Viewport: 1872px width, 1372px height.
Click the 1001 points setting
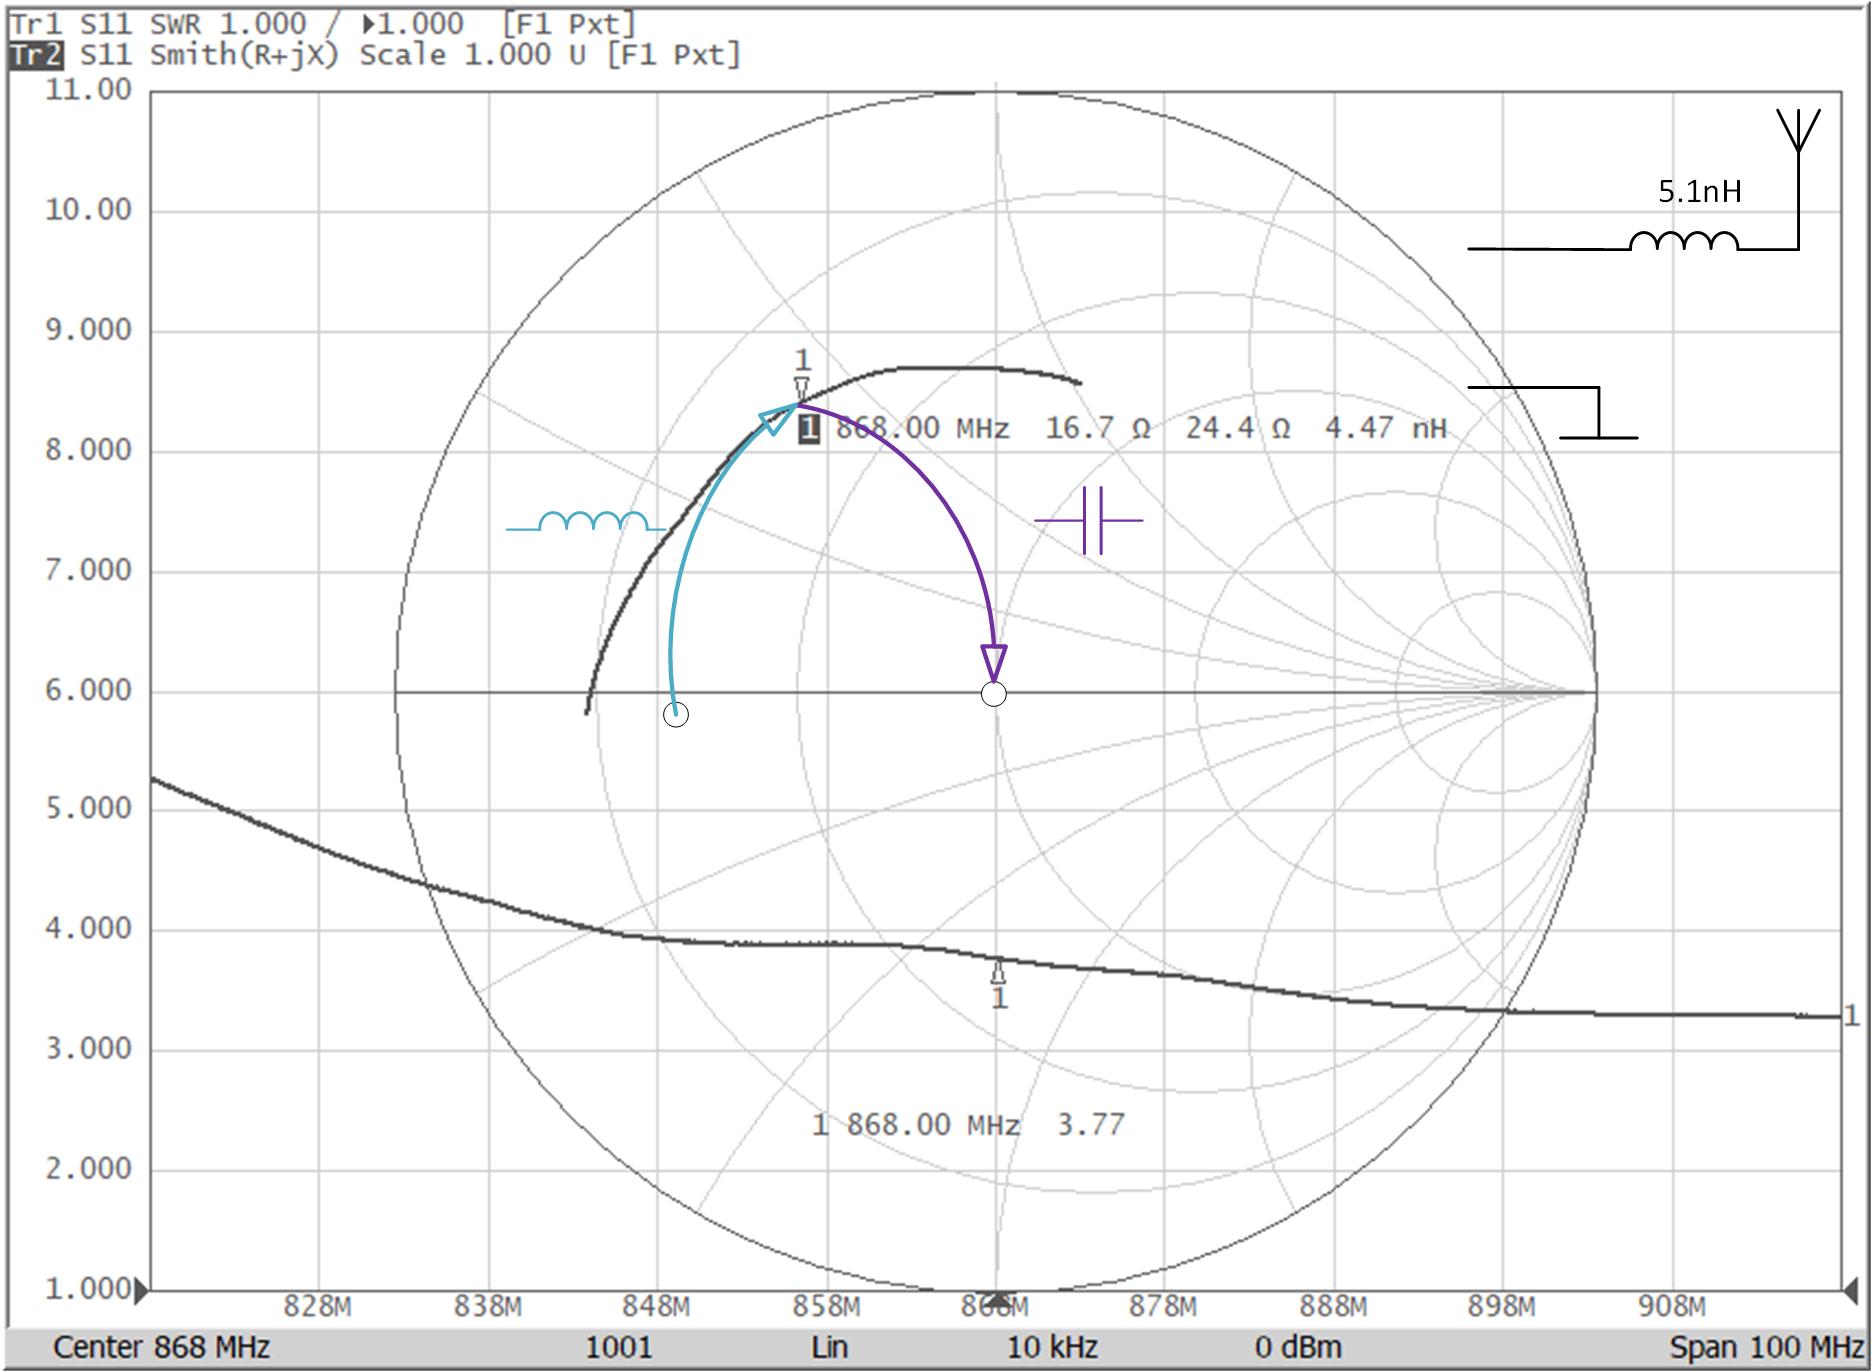618,1348
